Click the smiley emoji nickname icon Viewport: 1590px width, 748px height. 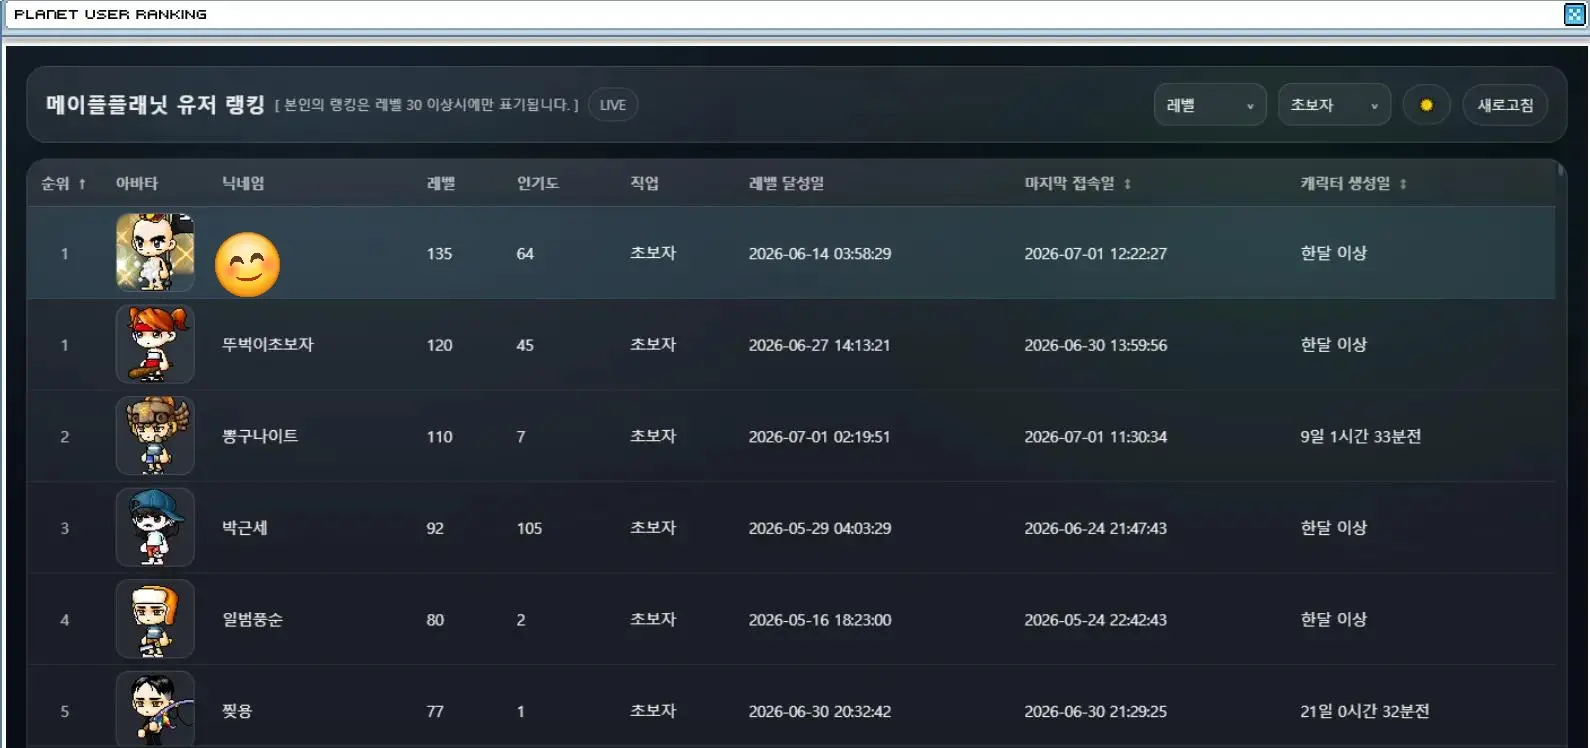(247, 265)
